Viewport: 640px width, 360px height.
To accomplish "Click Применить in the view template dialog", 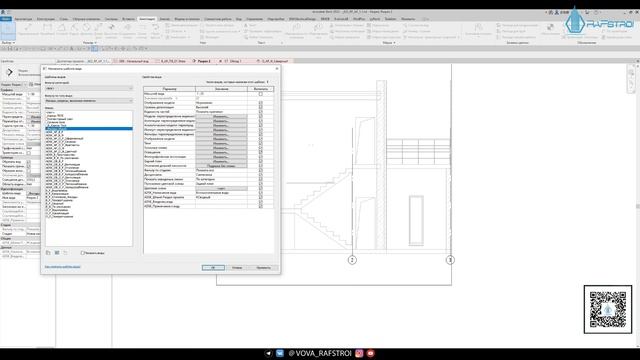I will click(x=263, y=268).
